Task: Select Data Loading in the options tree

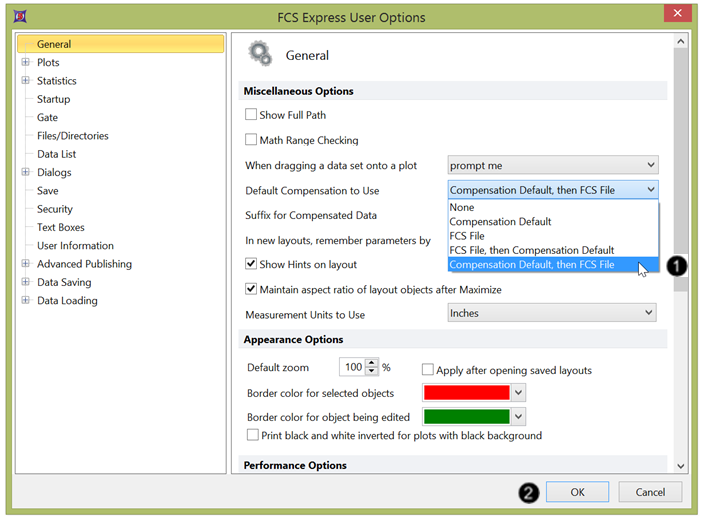Action: coord(68,301)
